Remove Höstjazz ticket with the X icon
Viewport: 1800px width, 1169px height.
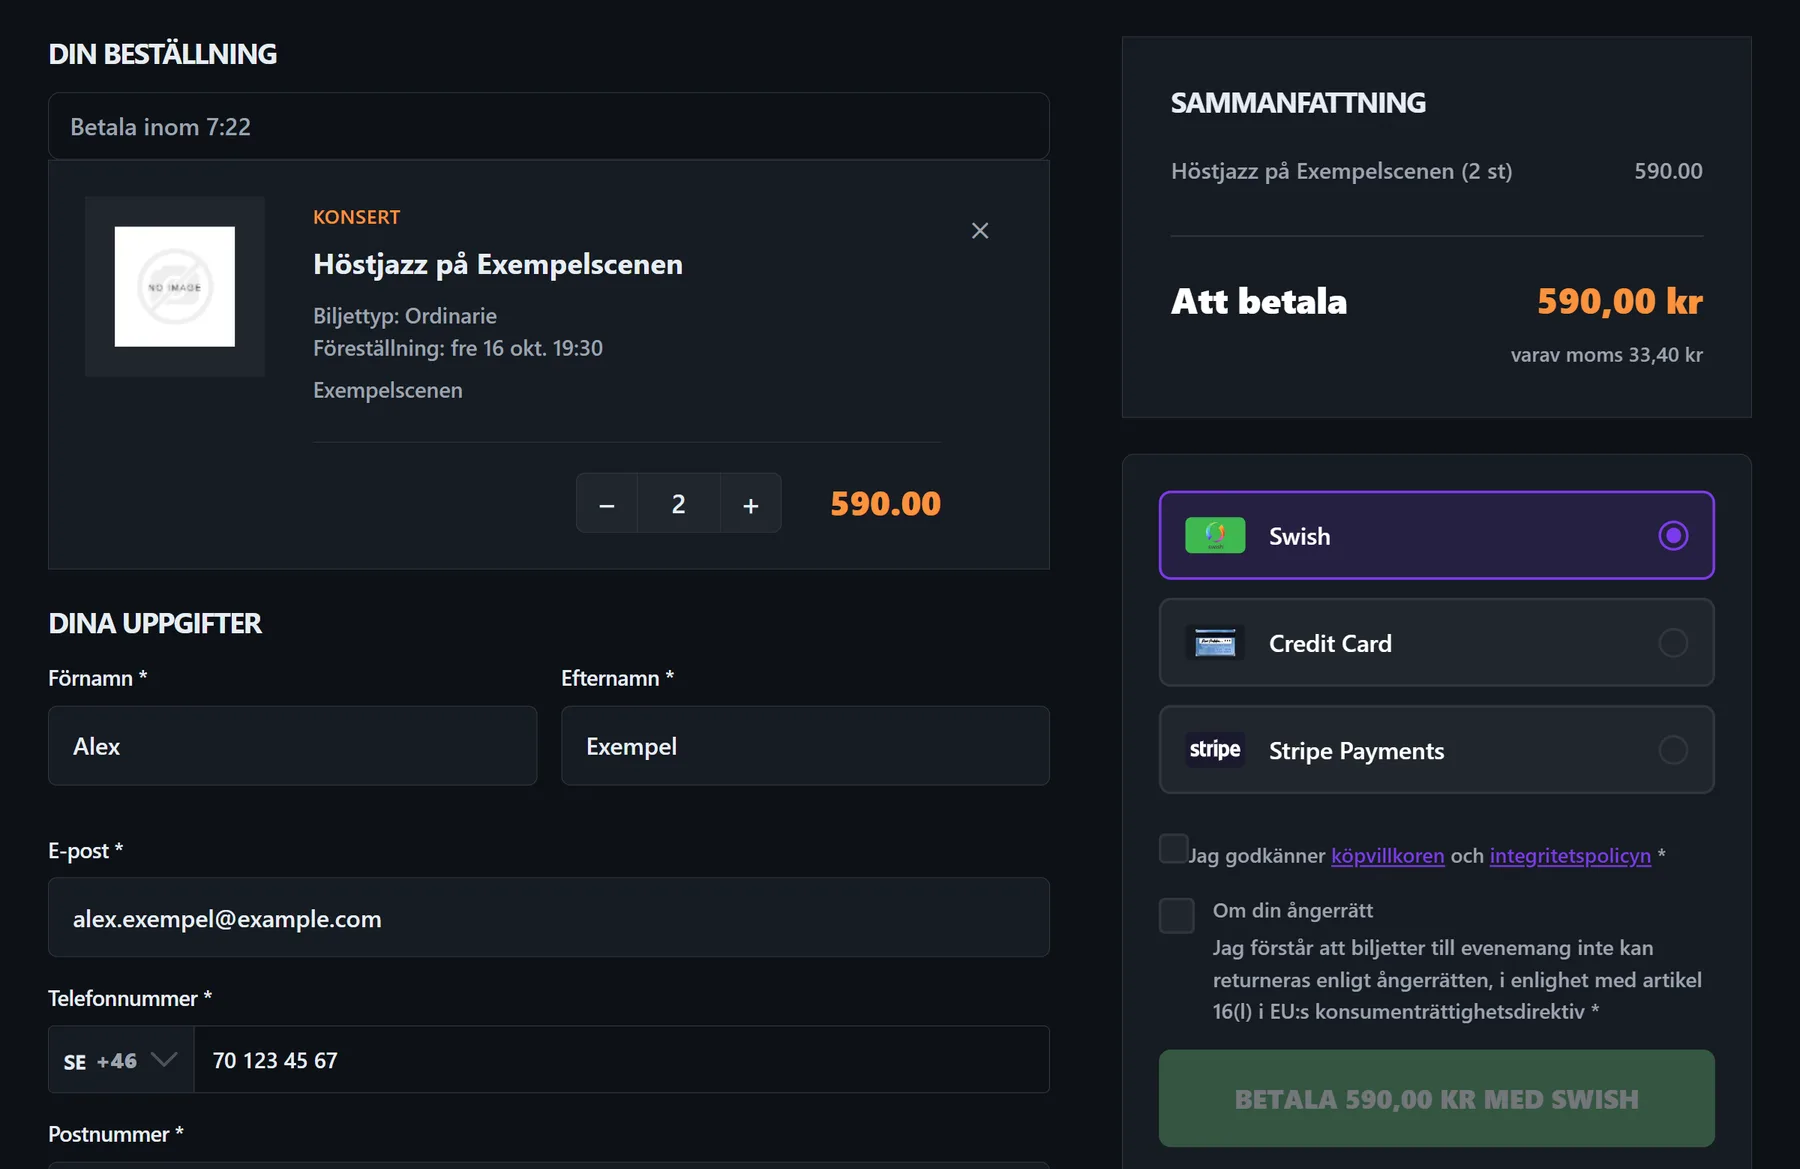coord(980,231)
